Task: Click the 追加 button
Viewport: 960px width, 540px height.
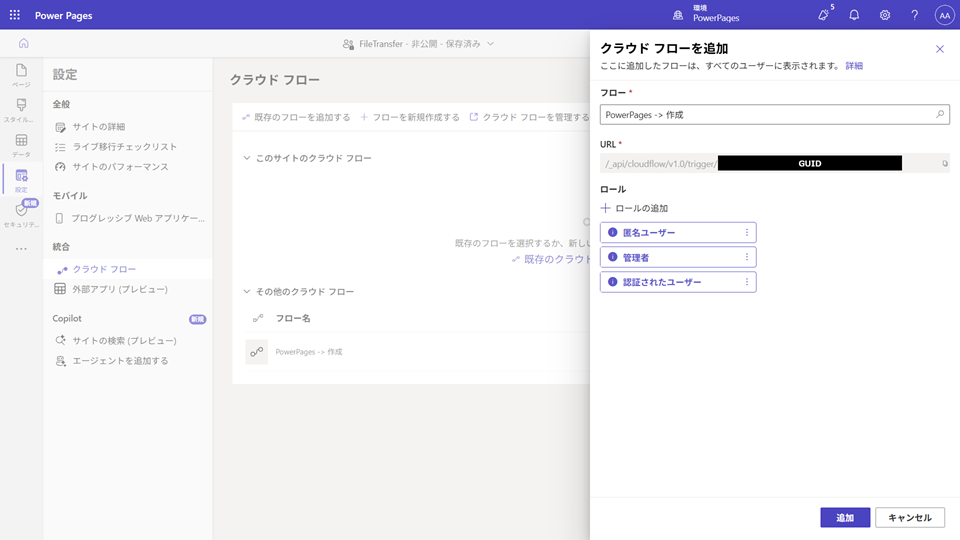Action: click(845, 517)
